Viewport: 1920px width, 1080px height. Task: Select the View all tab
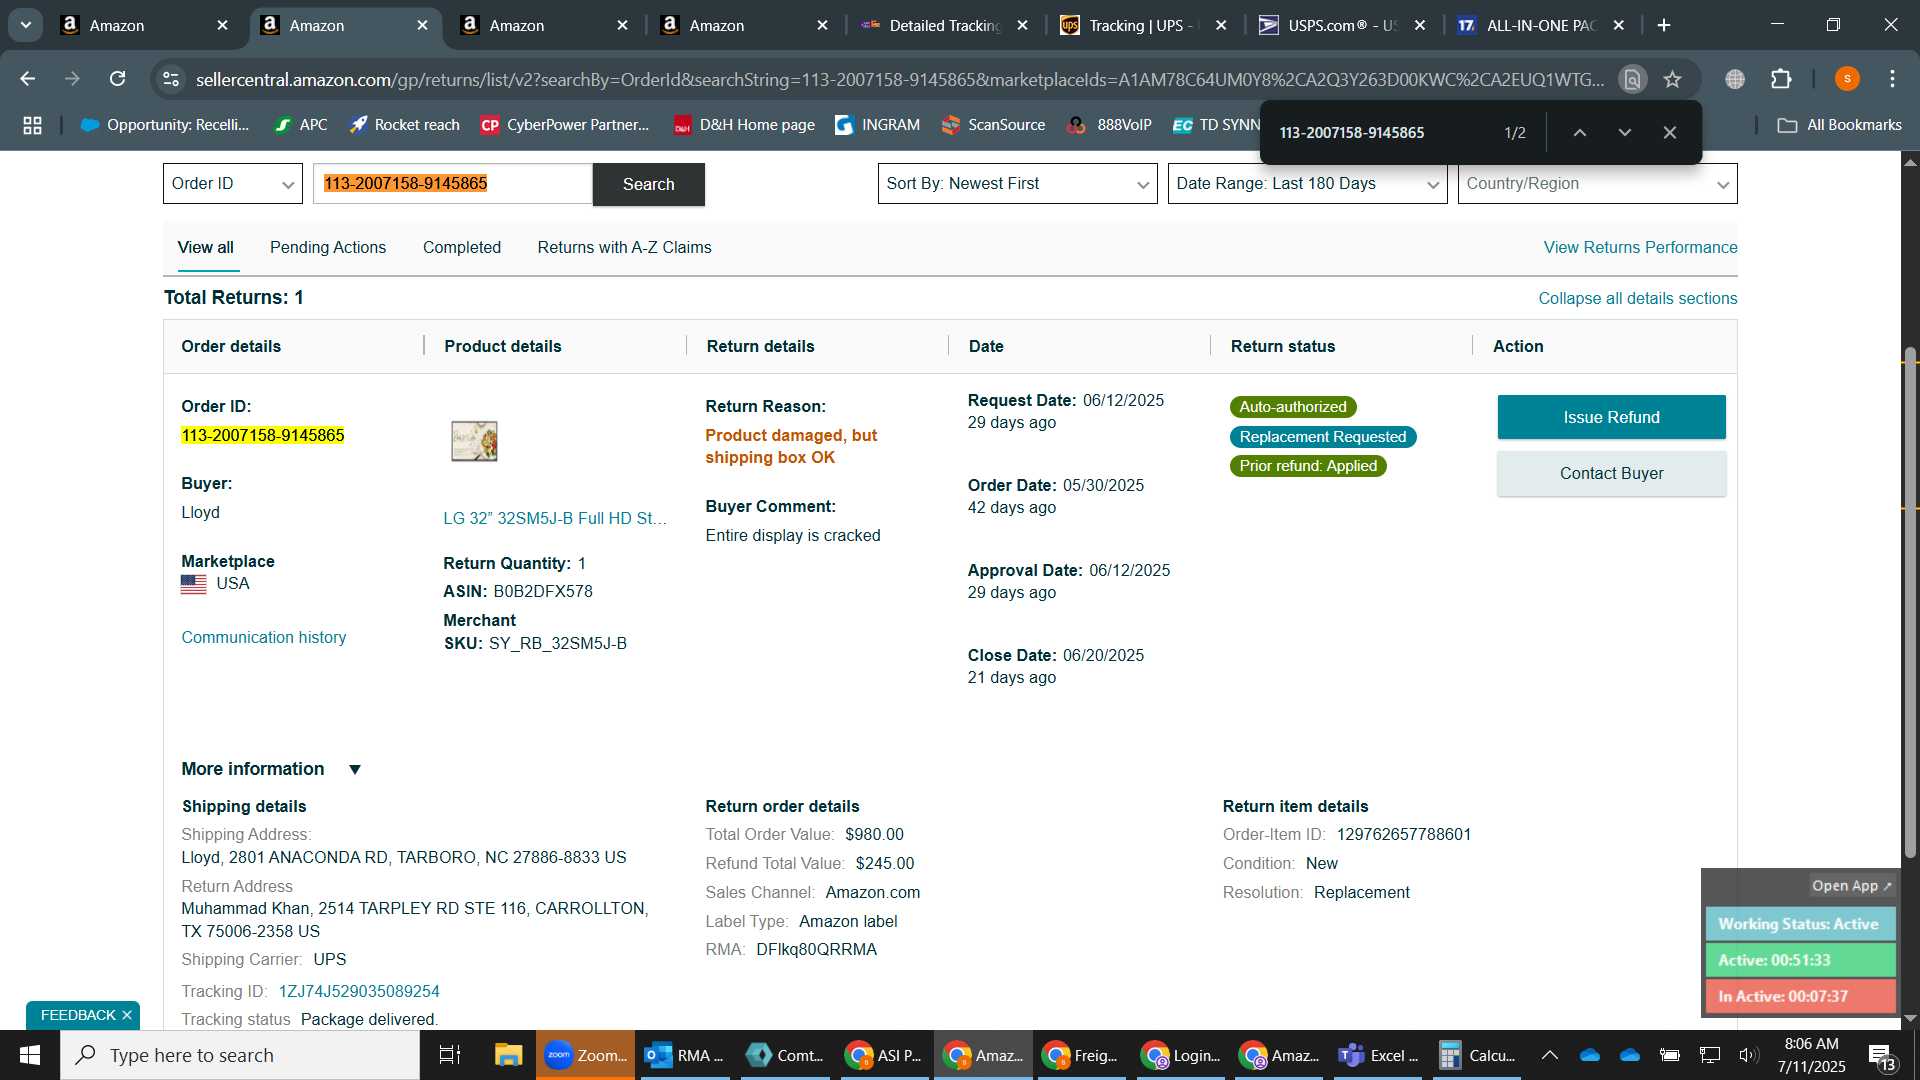pyautogui.click(x=206, y=248)
